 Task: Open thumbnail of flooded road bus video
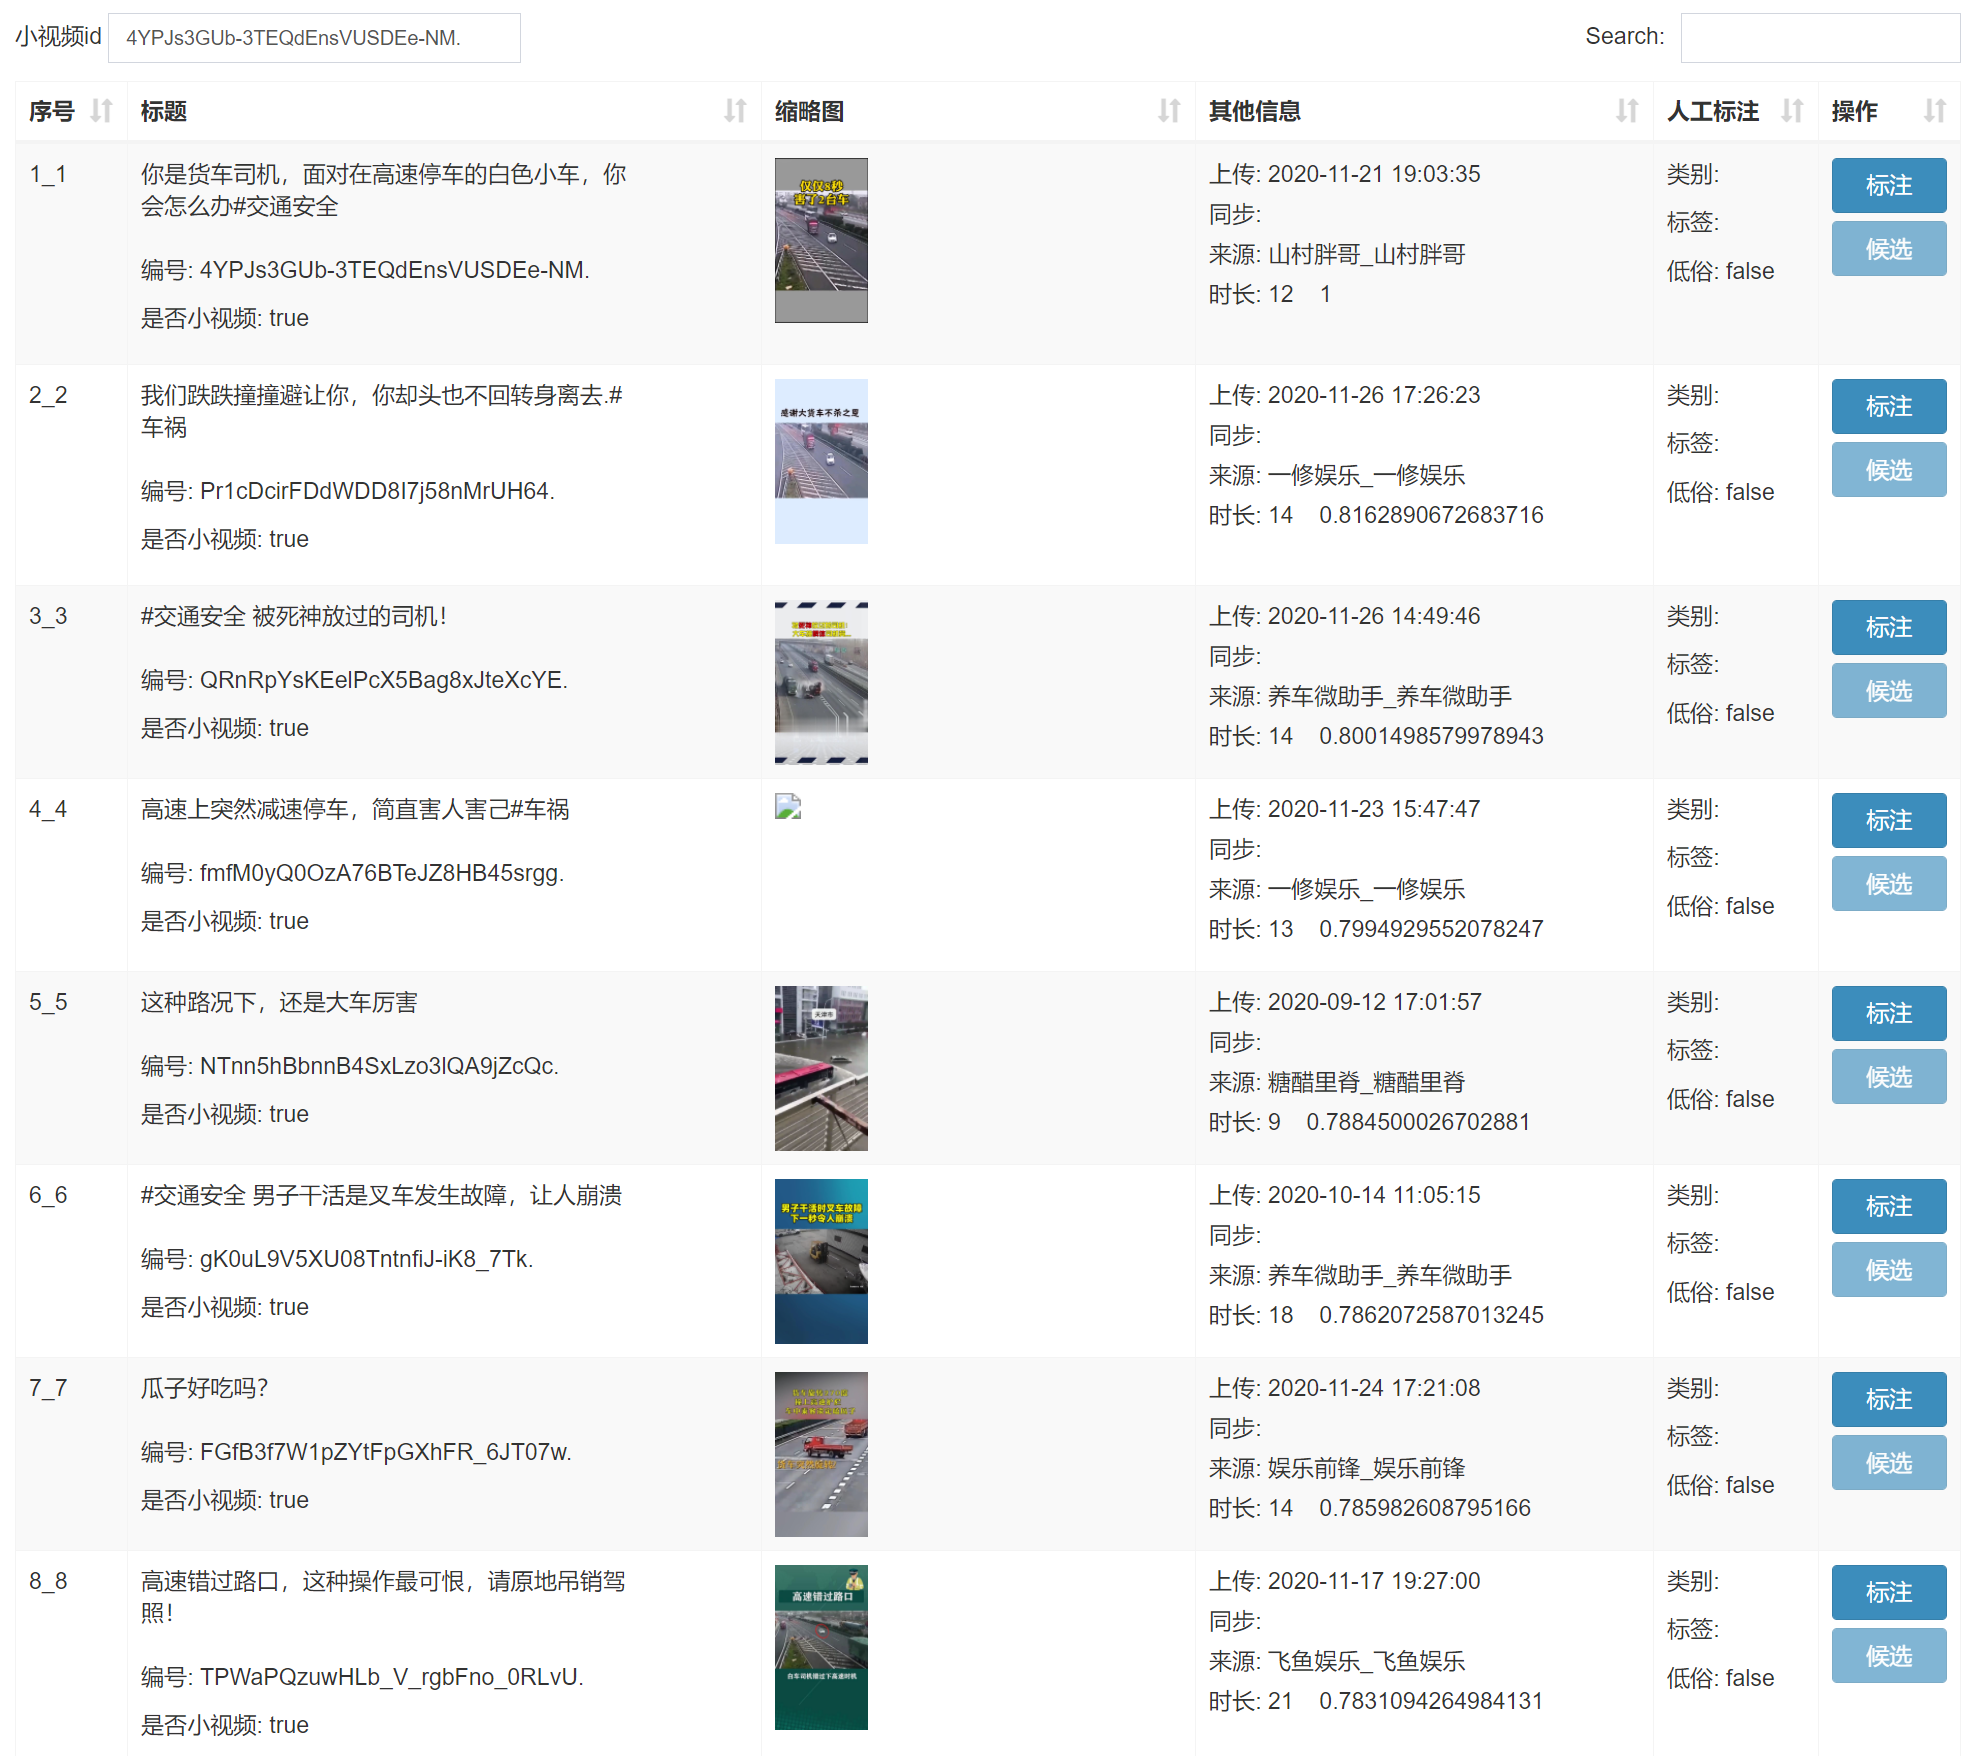(x=821, y=1068)
